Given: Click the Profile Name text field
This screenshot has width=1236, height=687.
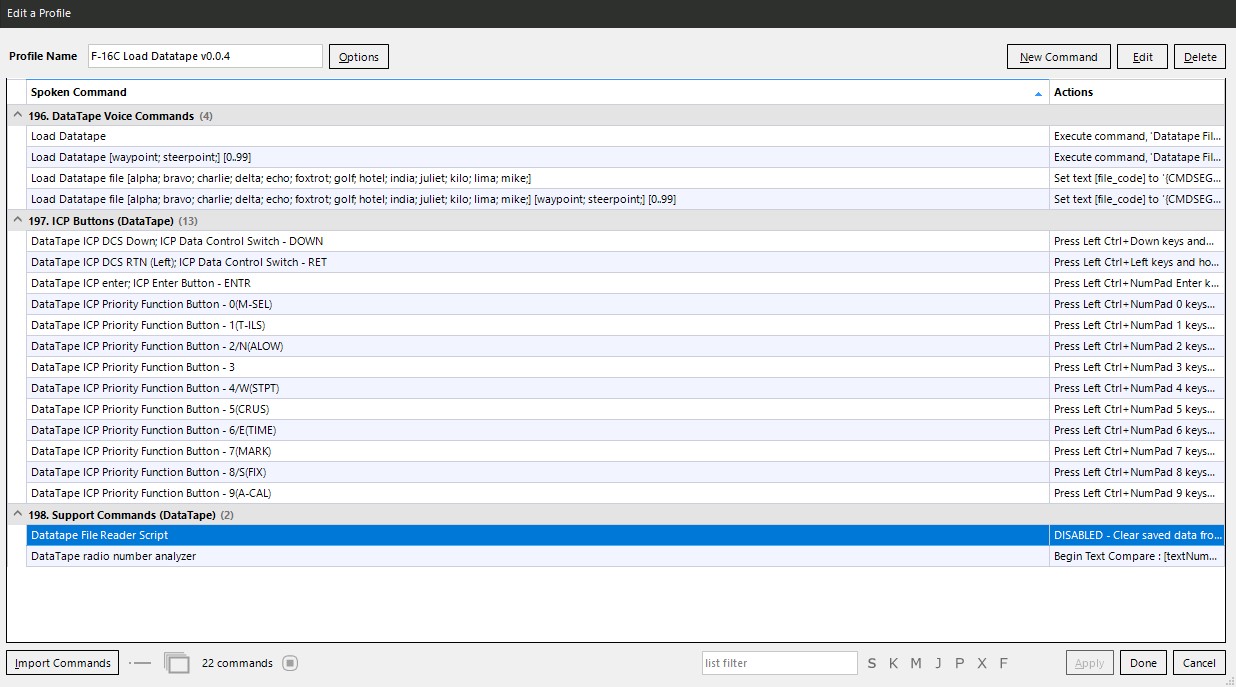Looking at the screenshot, I should pos(205,56).
